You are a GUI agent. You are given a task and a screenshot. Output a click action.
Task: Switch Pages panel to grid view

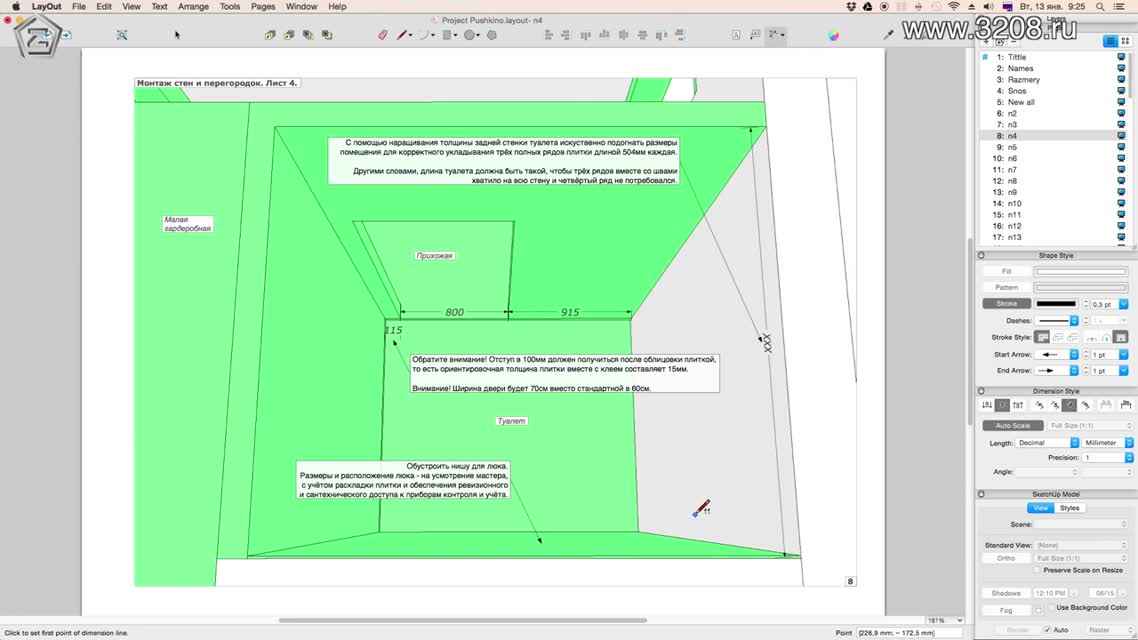1125,41
